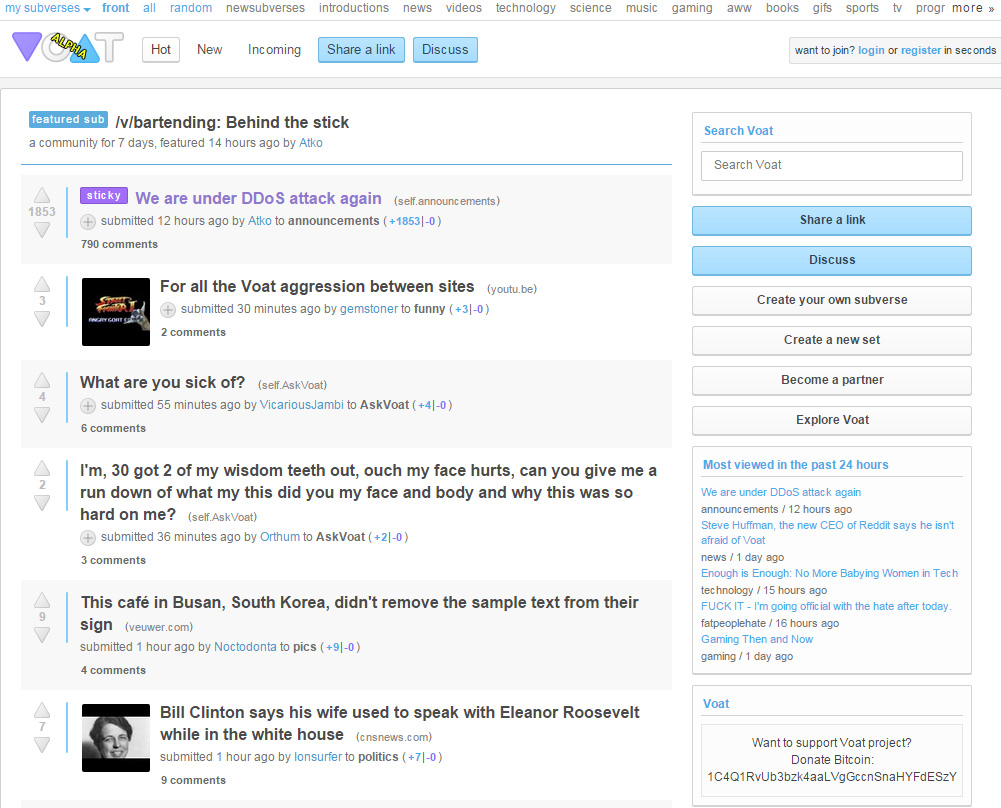Open user profile 'Noctodonta'
The height and width of the screenshot is (808, 1001).
point(245,647)
